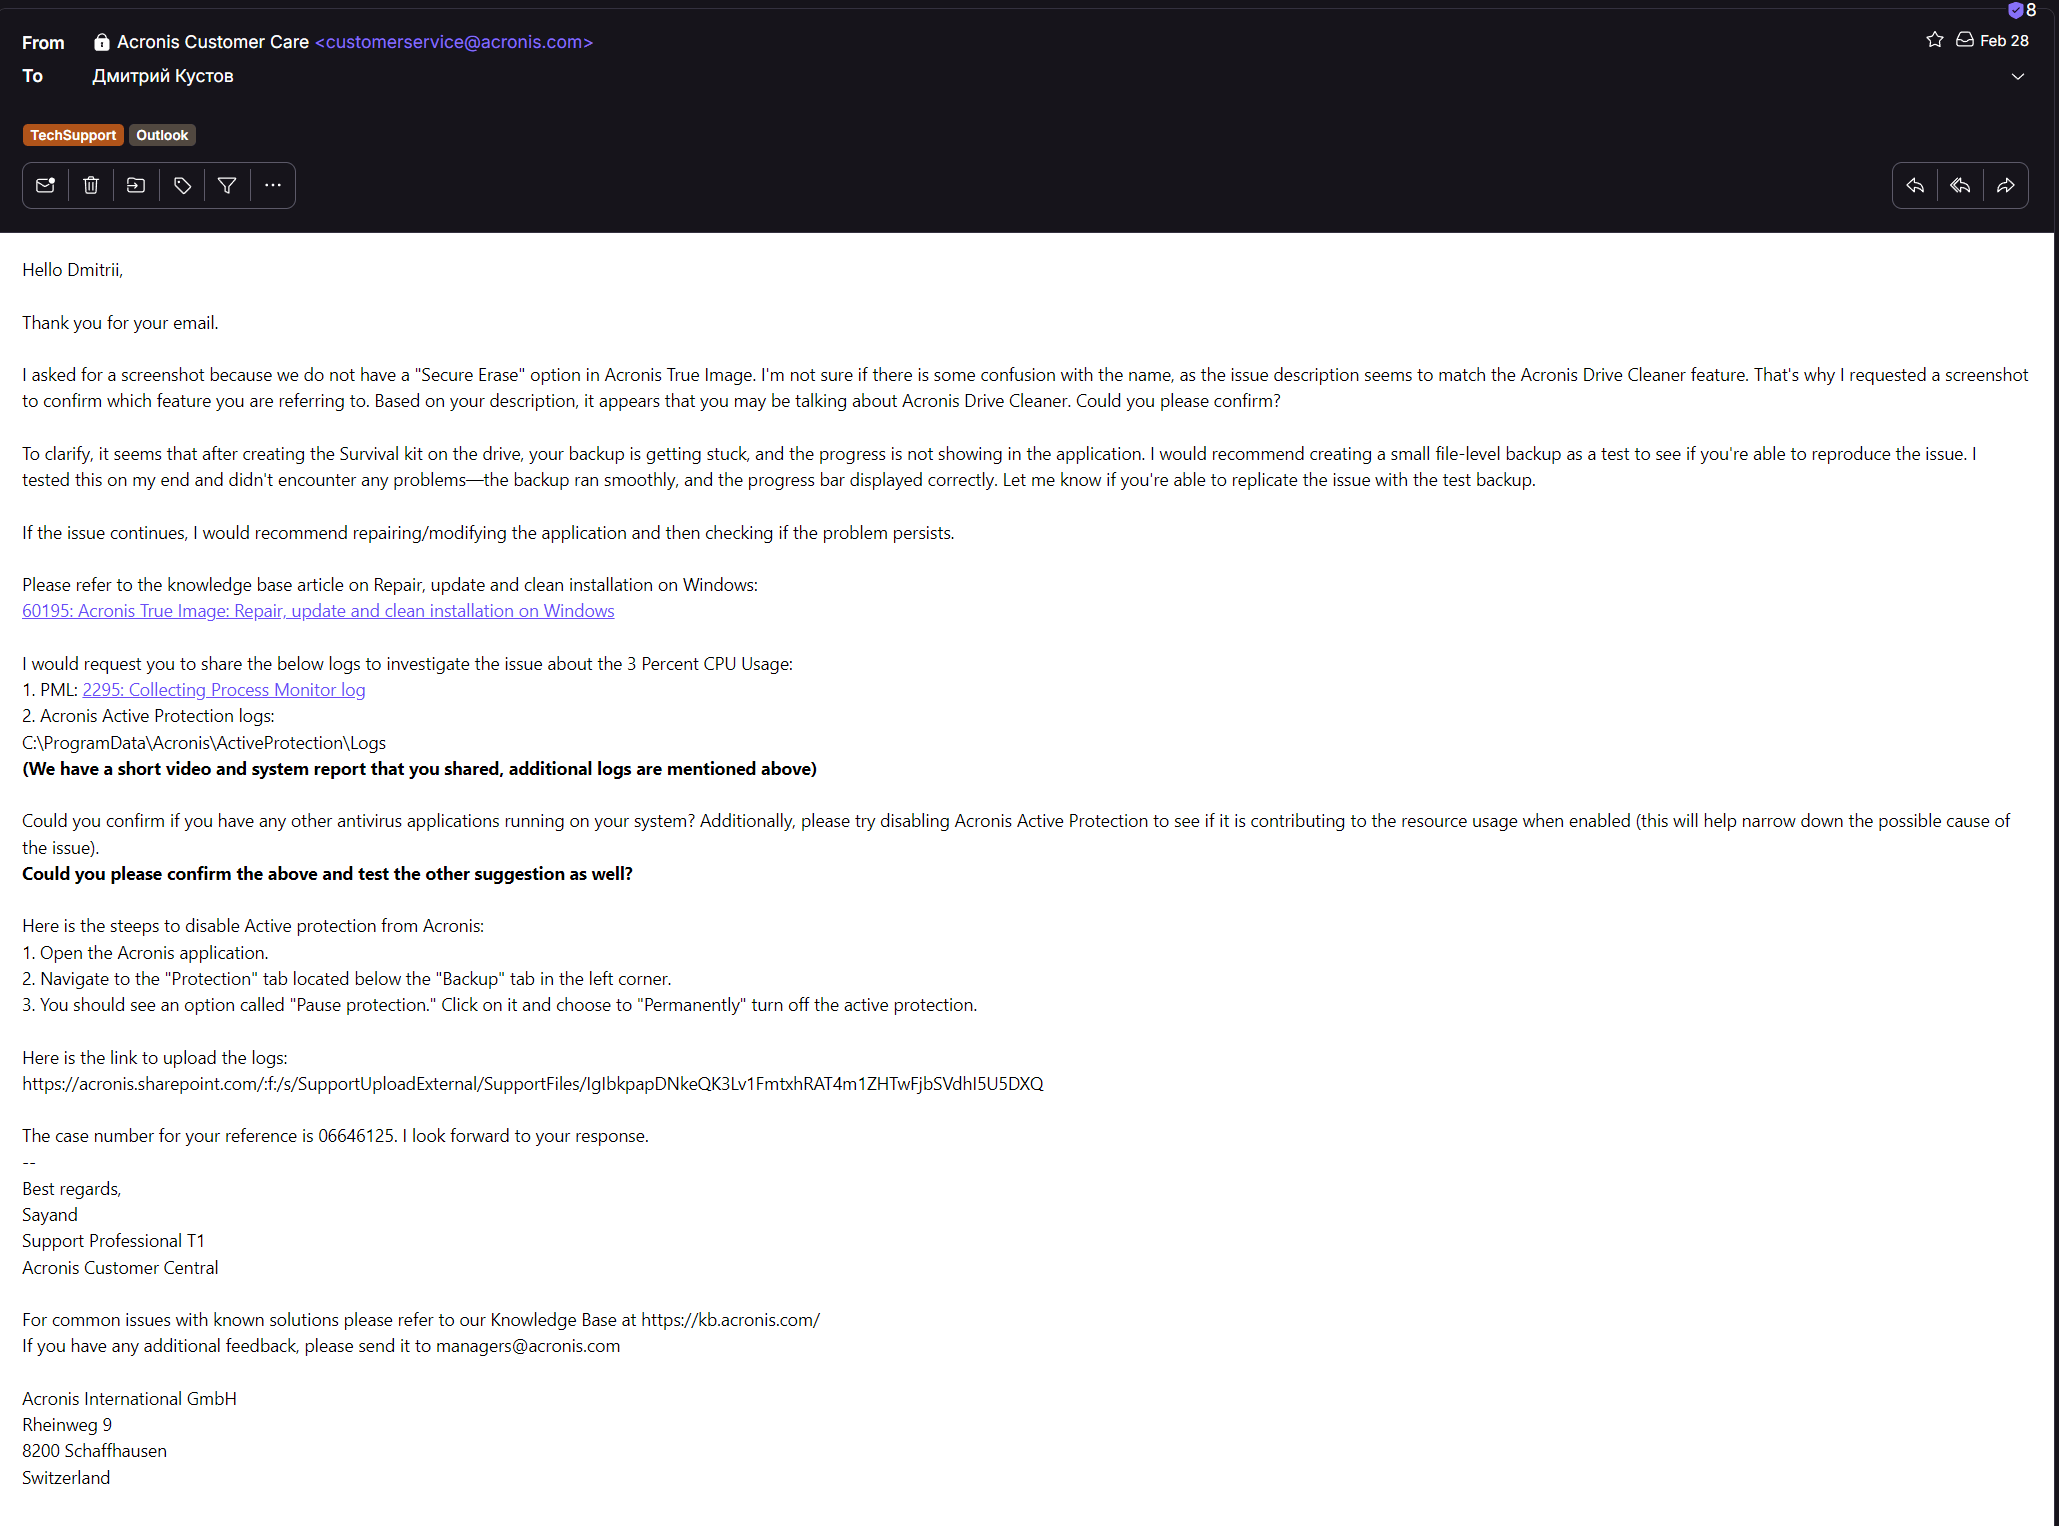Click step "1. Open the Acronis application."
The width and height of the screenshot is (2059, 1526).
(145, 953)
